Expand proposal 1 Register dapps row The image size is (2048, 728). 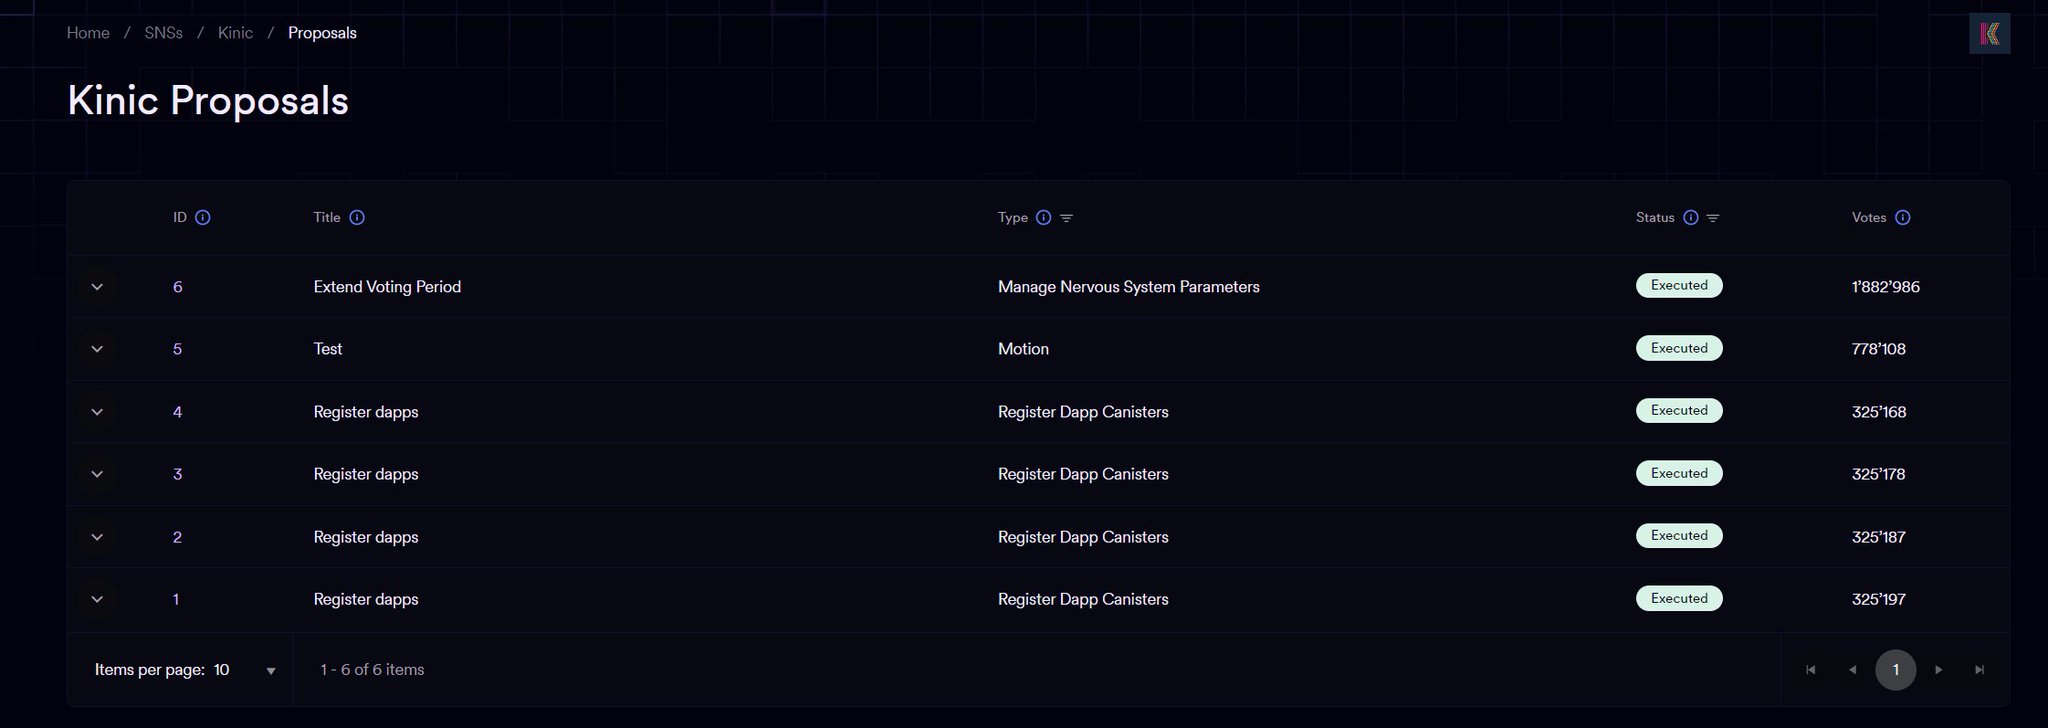pyautogui.click(x=97, y=599)
